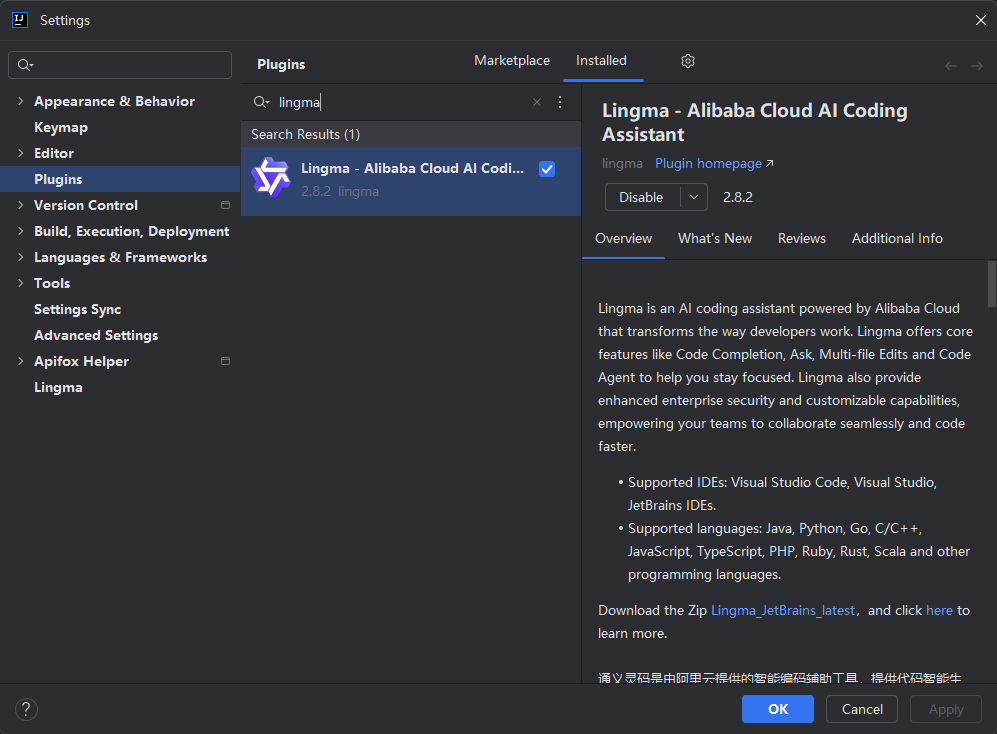Uncheck the Lingma plugin enabled checkbox

[x=547, y=169]
